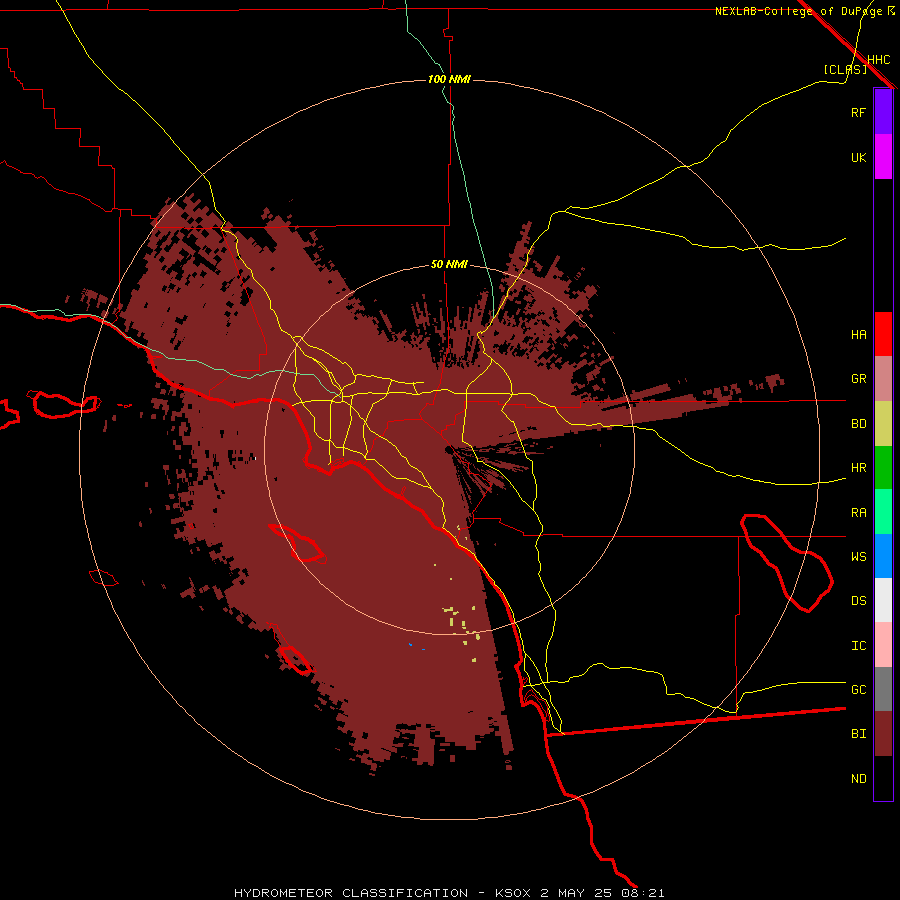
Task: Click the RF purple legend swatch
Action: [883, 112]
